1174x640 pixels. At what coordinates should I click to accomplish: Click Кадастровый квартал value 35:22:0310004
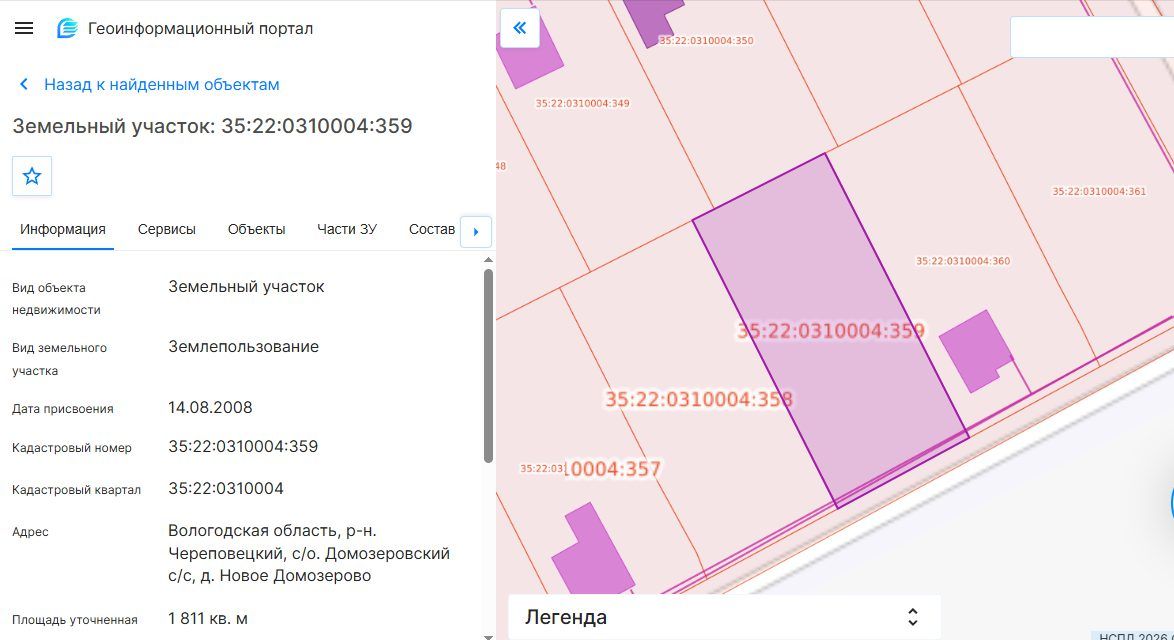[226, 488]
